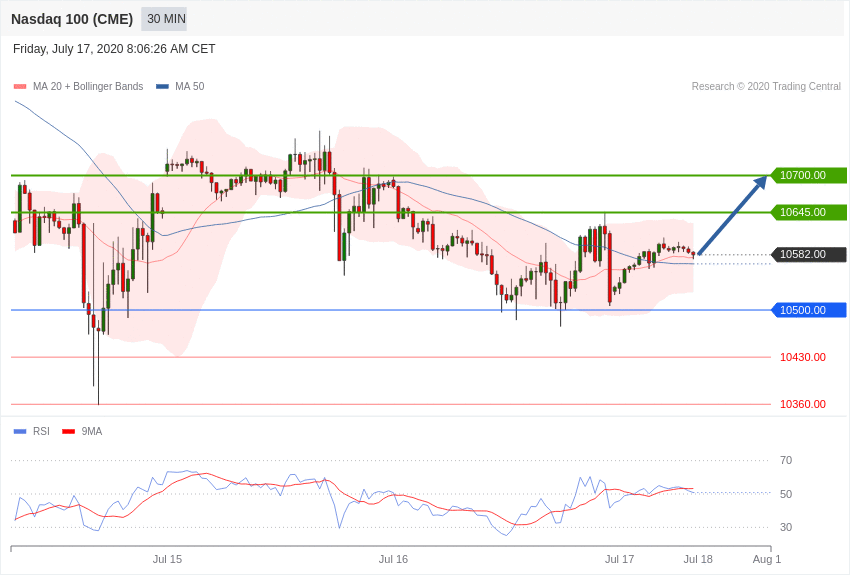Click the blue MA 50 legend swatch
Image resolution: width=850 pixels, height=576 pixels.
162,87
